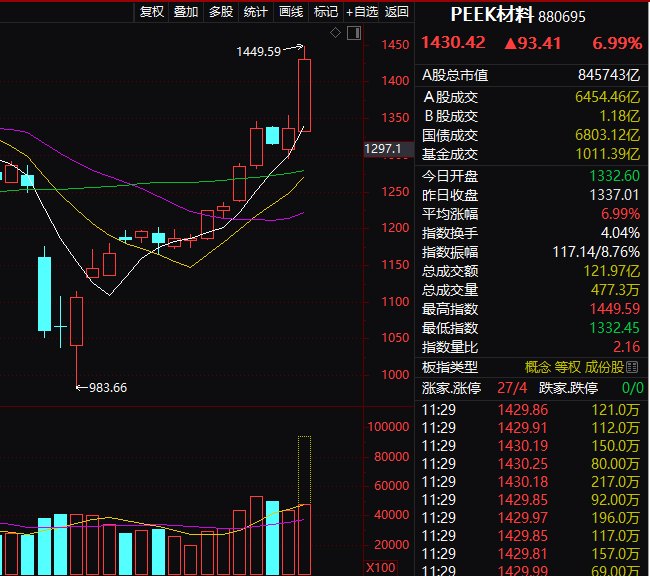Image resolution: width=650 pixels, height=576 pixels.
Task: Click the 总成交量 value 477.3万
Action: [615, 290]
